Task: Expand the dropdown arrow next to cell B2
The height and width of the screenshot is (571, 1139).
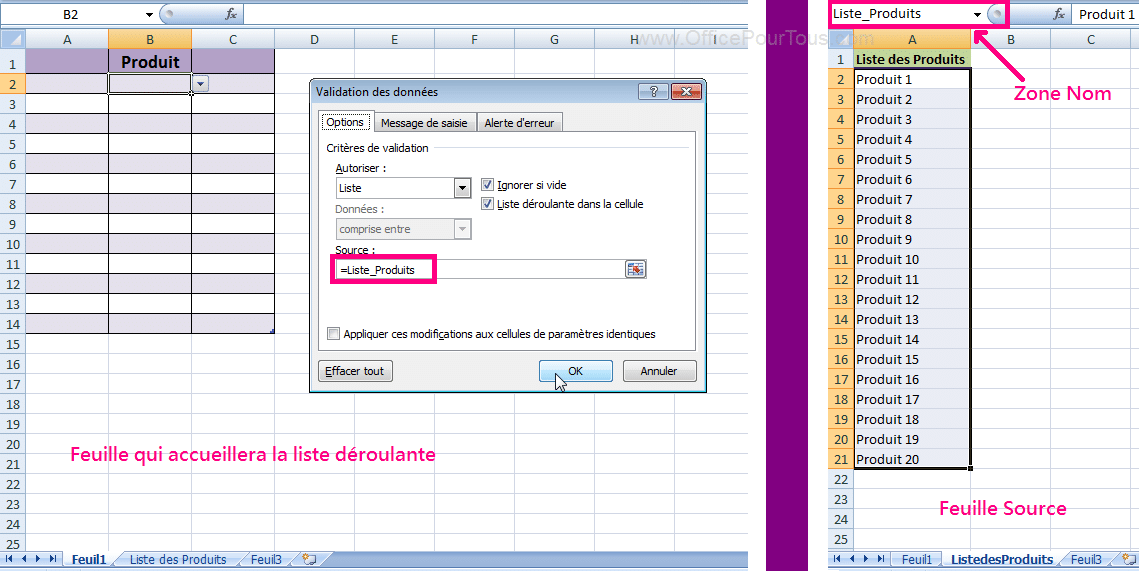Action: [200, 84]
